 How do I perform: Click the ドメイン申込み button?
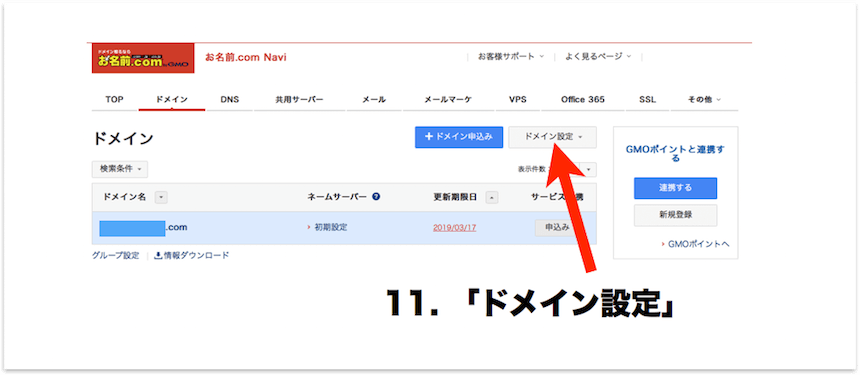pos(459,137)
